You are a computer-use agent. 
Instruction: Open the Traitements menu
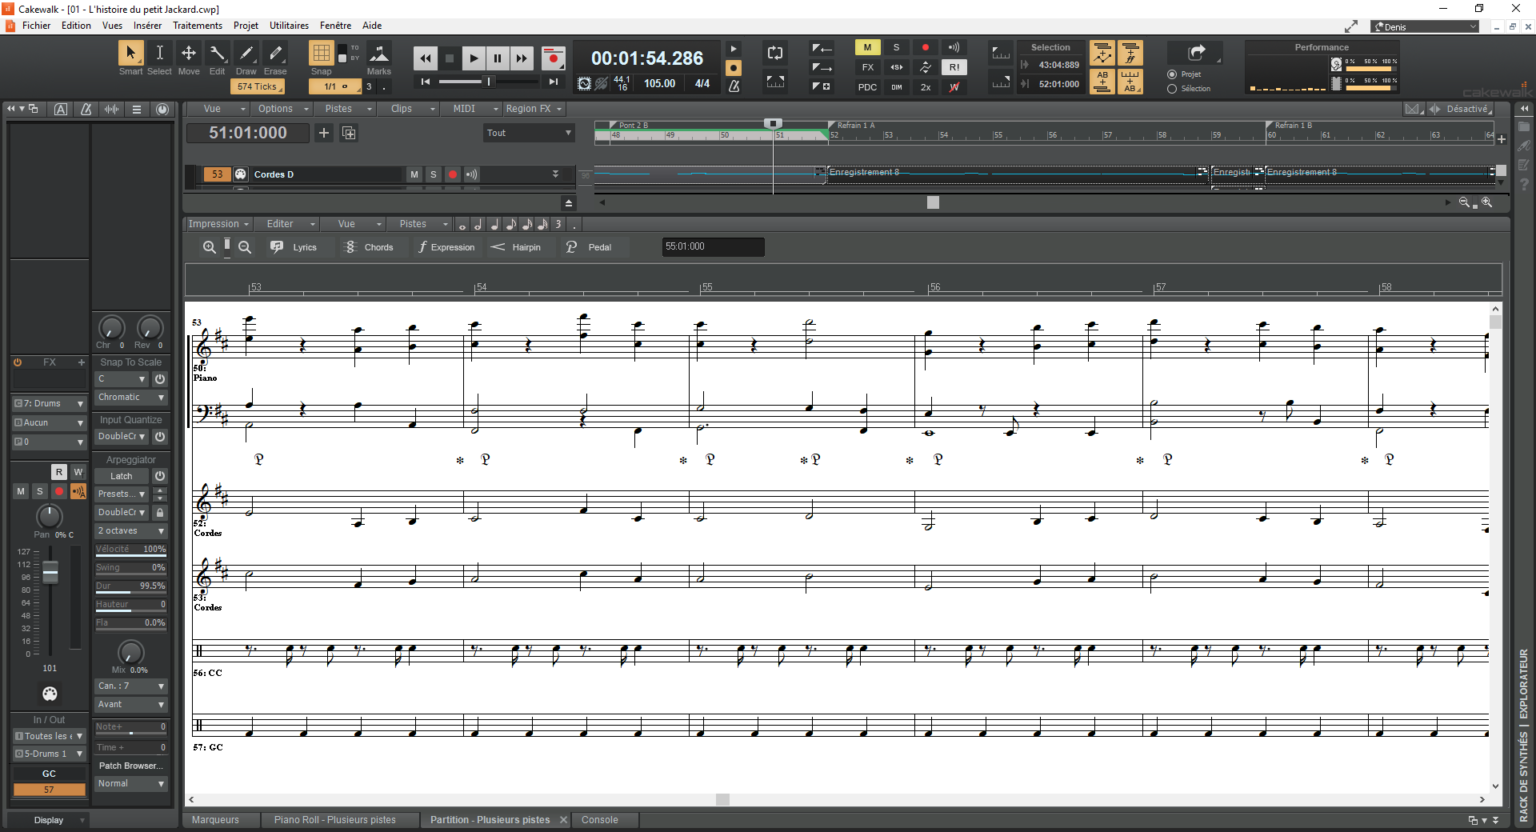pos(200,25)
